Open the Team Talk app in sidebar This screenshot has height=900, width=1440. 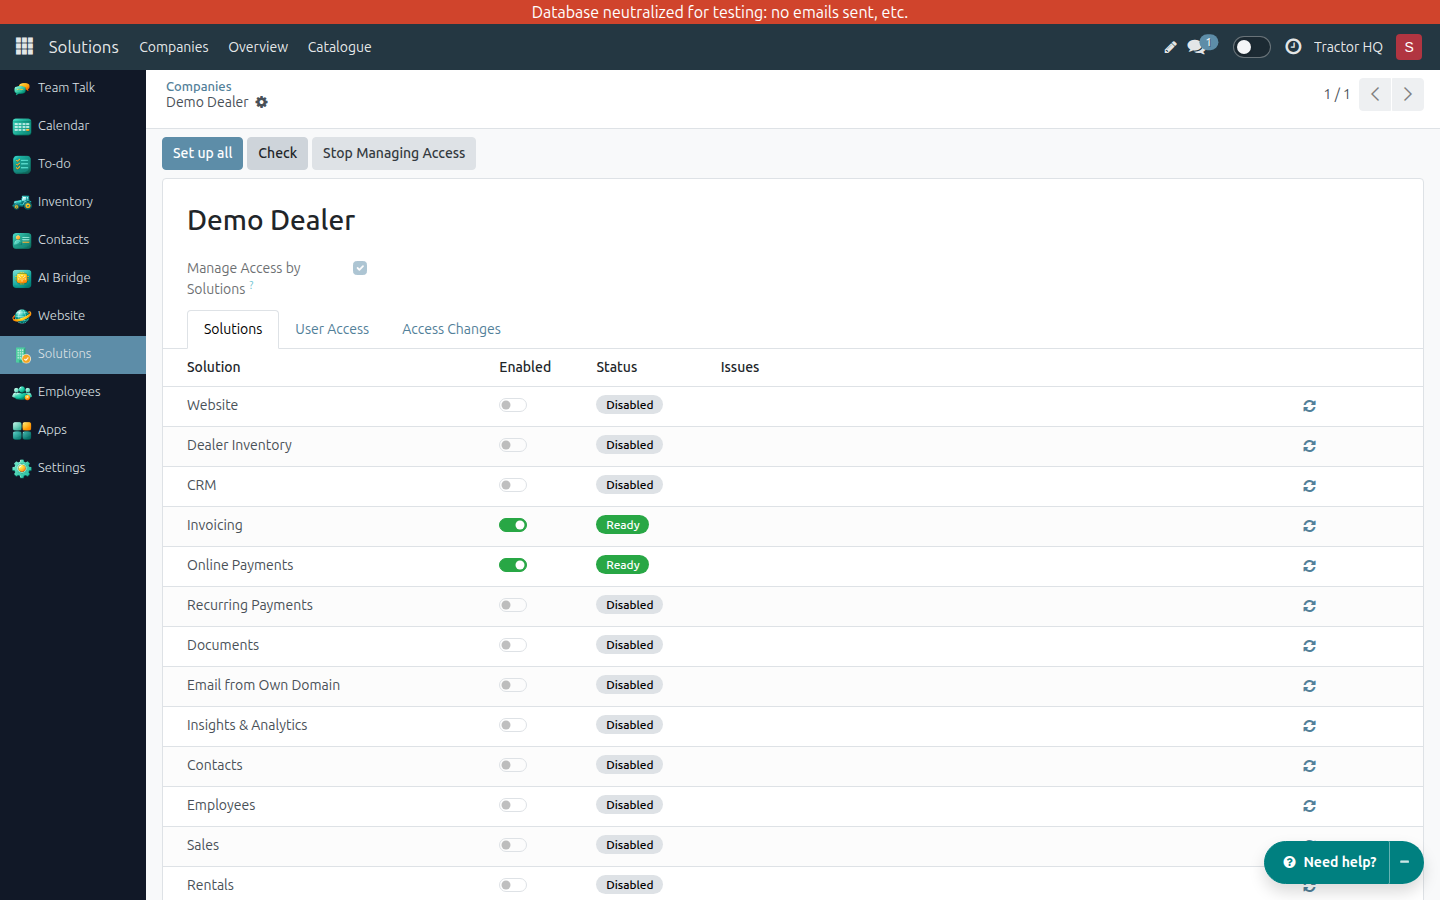click(73, 88)
